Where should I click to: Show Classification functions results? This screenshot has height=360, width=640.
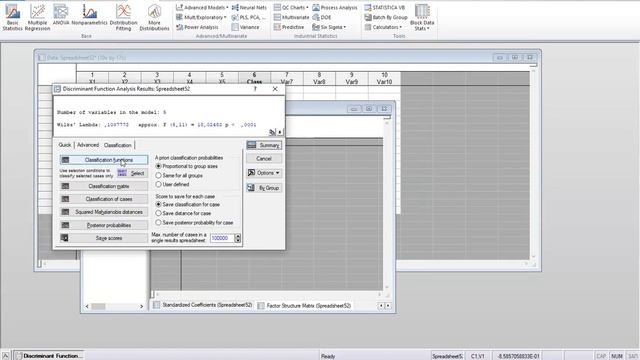(104, 160)
